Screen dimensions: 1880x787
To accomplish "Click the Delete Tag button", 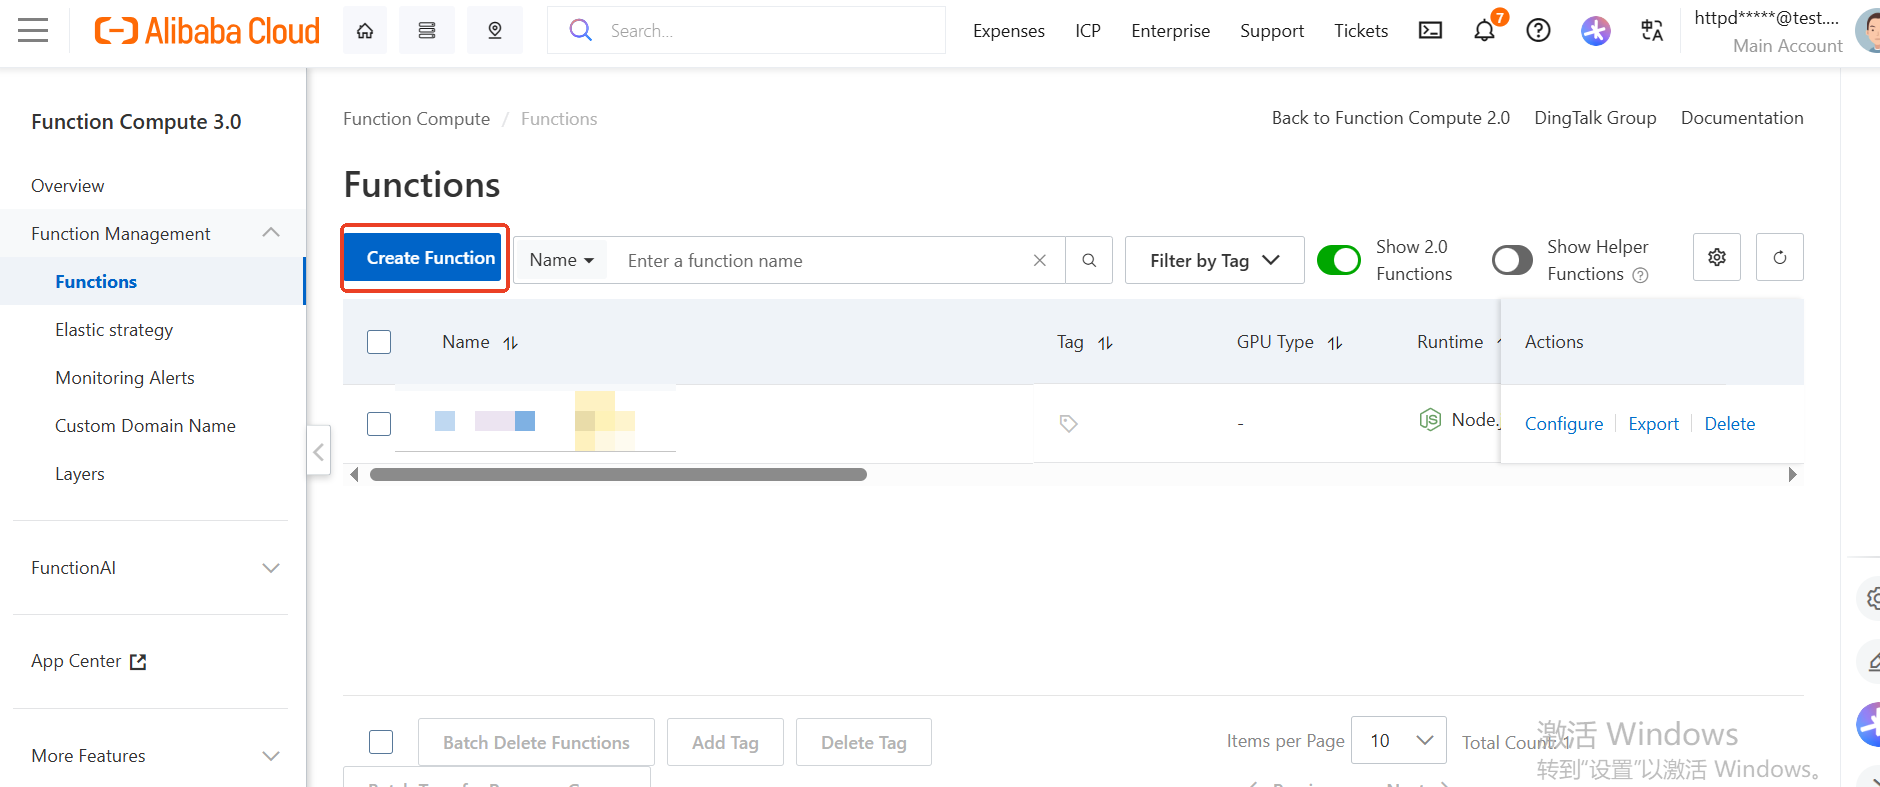I will (x=864, y=742).
